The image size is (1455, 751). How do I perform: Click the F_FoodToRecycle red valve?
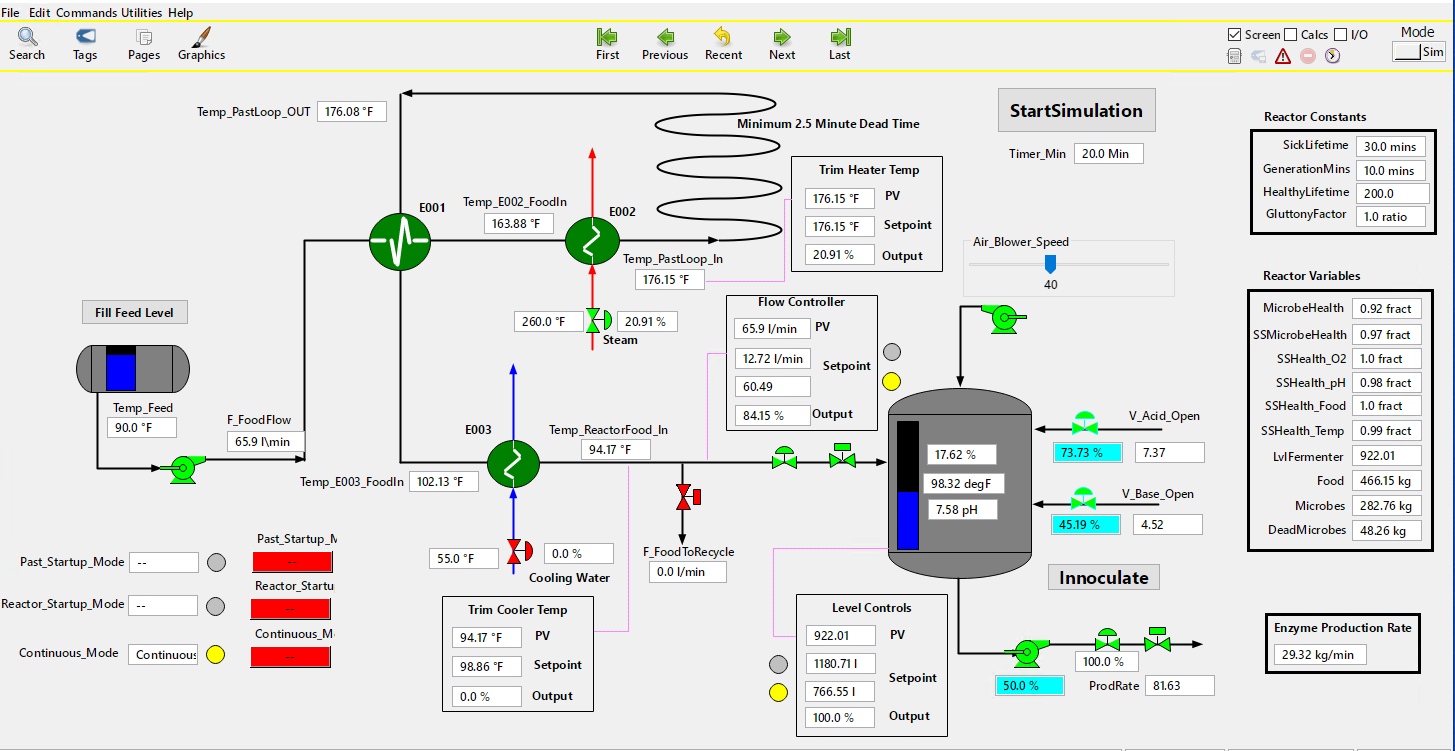tap(688, 496)
